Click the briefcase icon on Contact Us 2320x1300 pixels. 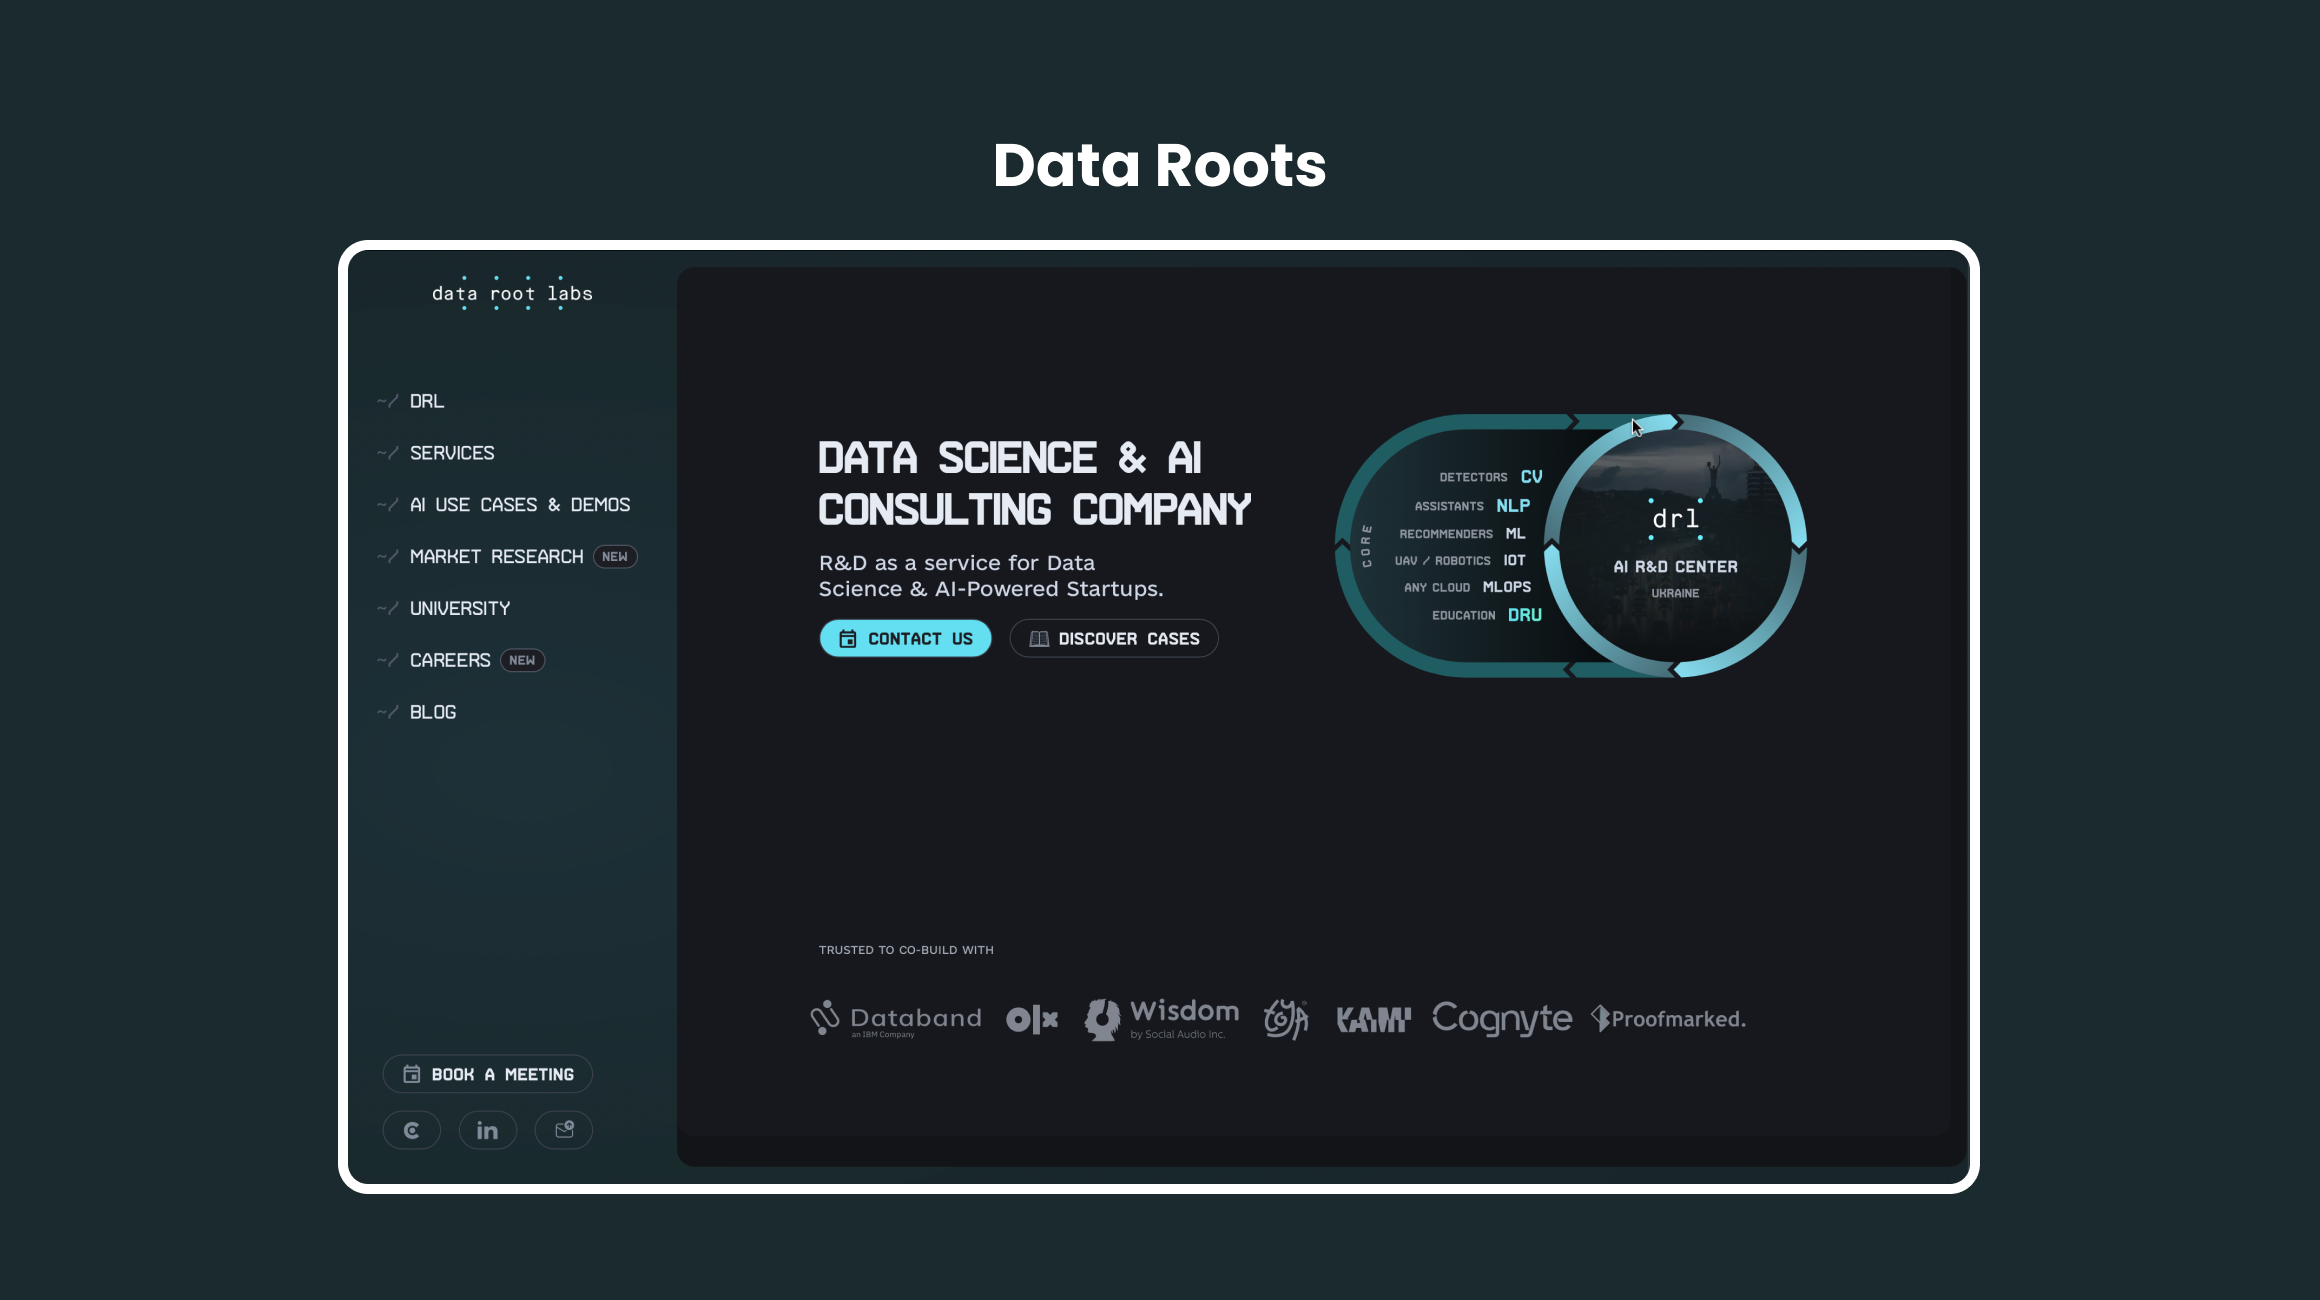click(x=846, y=637)
